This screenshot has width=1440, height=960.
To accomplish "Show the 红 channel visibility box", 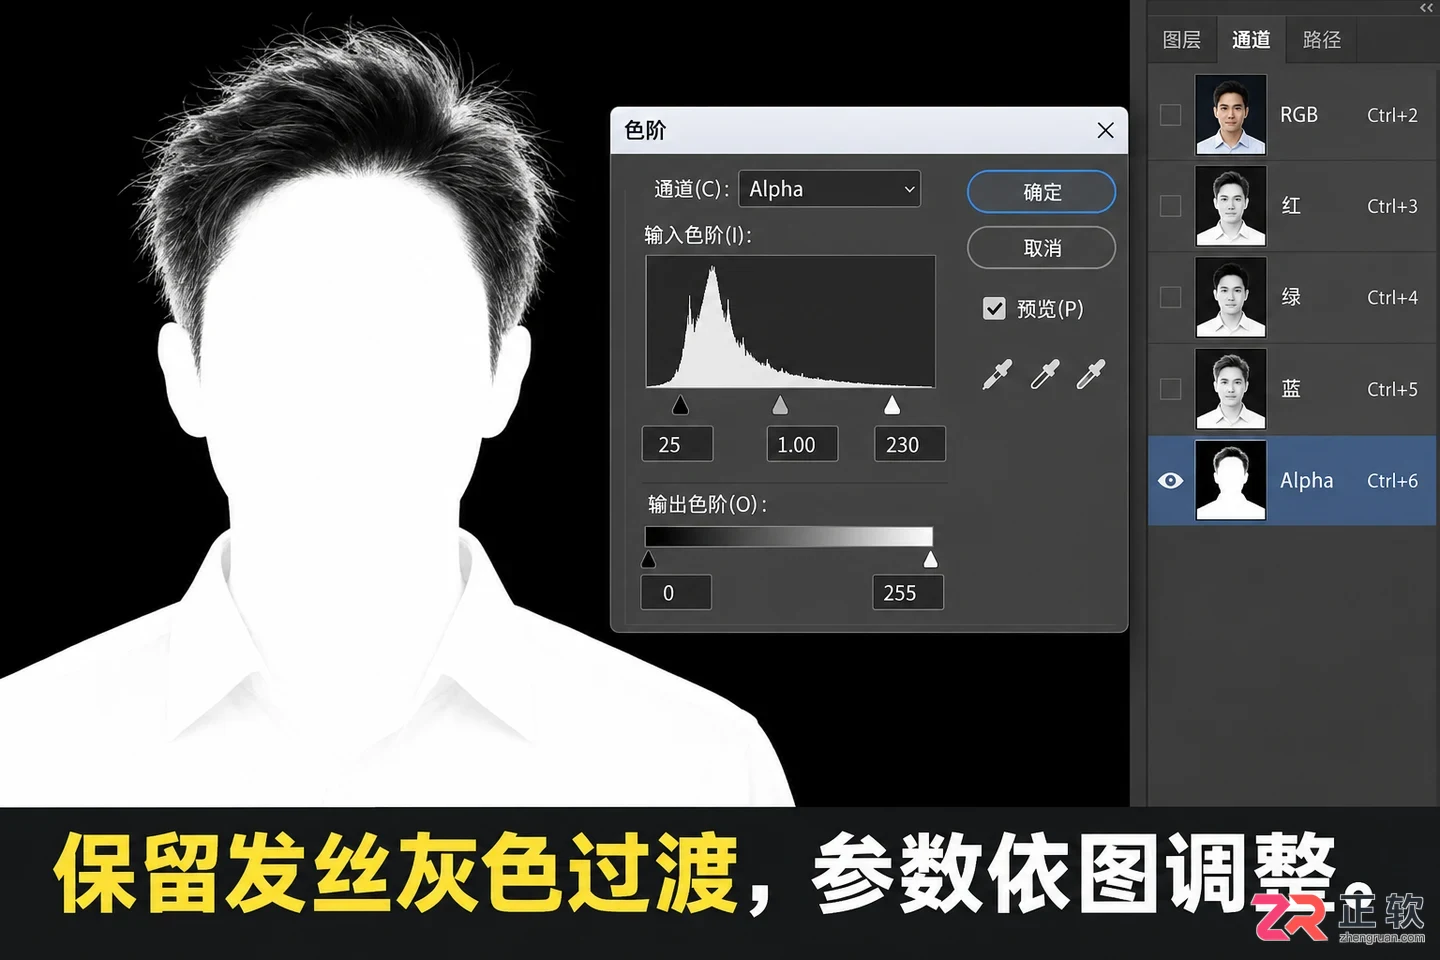I will click(1170, 206).
